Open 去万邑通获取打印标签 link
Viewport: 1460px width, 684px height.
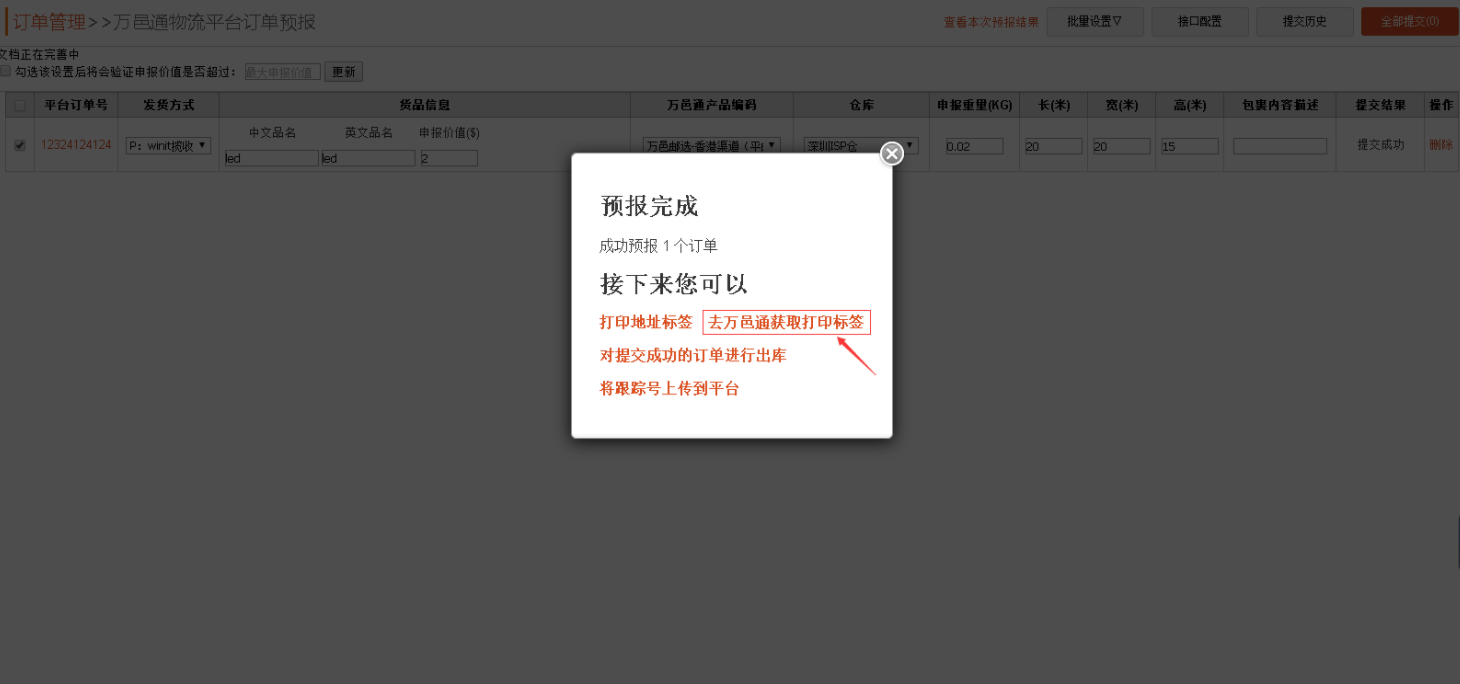pos(786,322)
